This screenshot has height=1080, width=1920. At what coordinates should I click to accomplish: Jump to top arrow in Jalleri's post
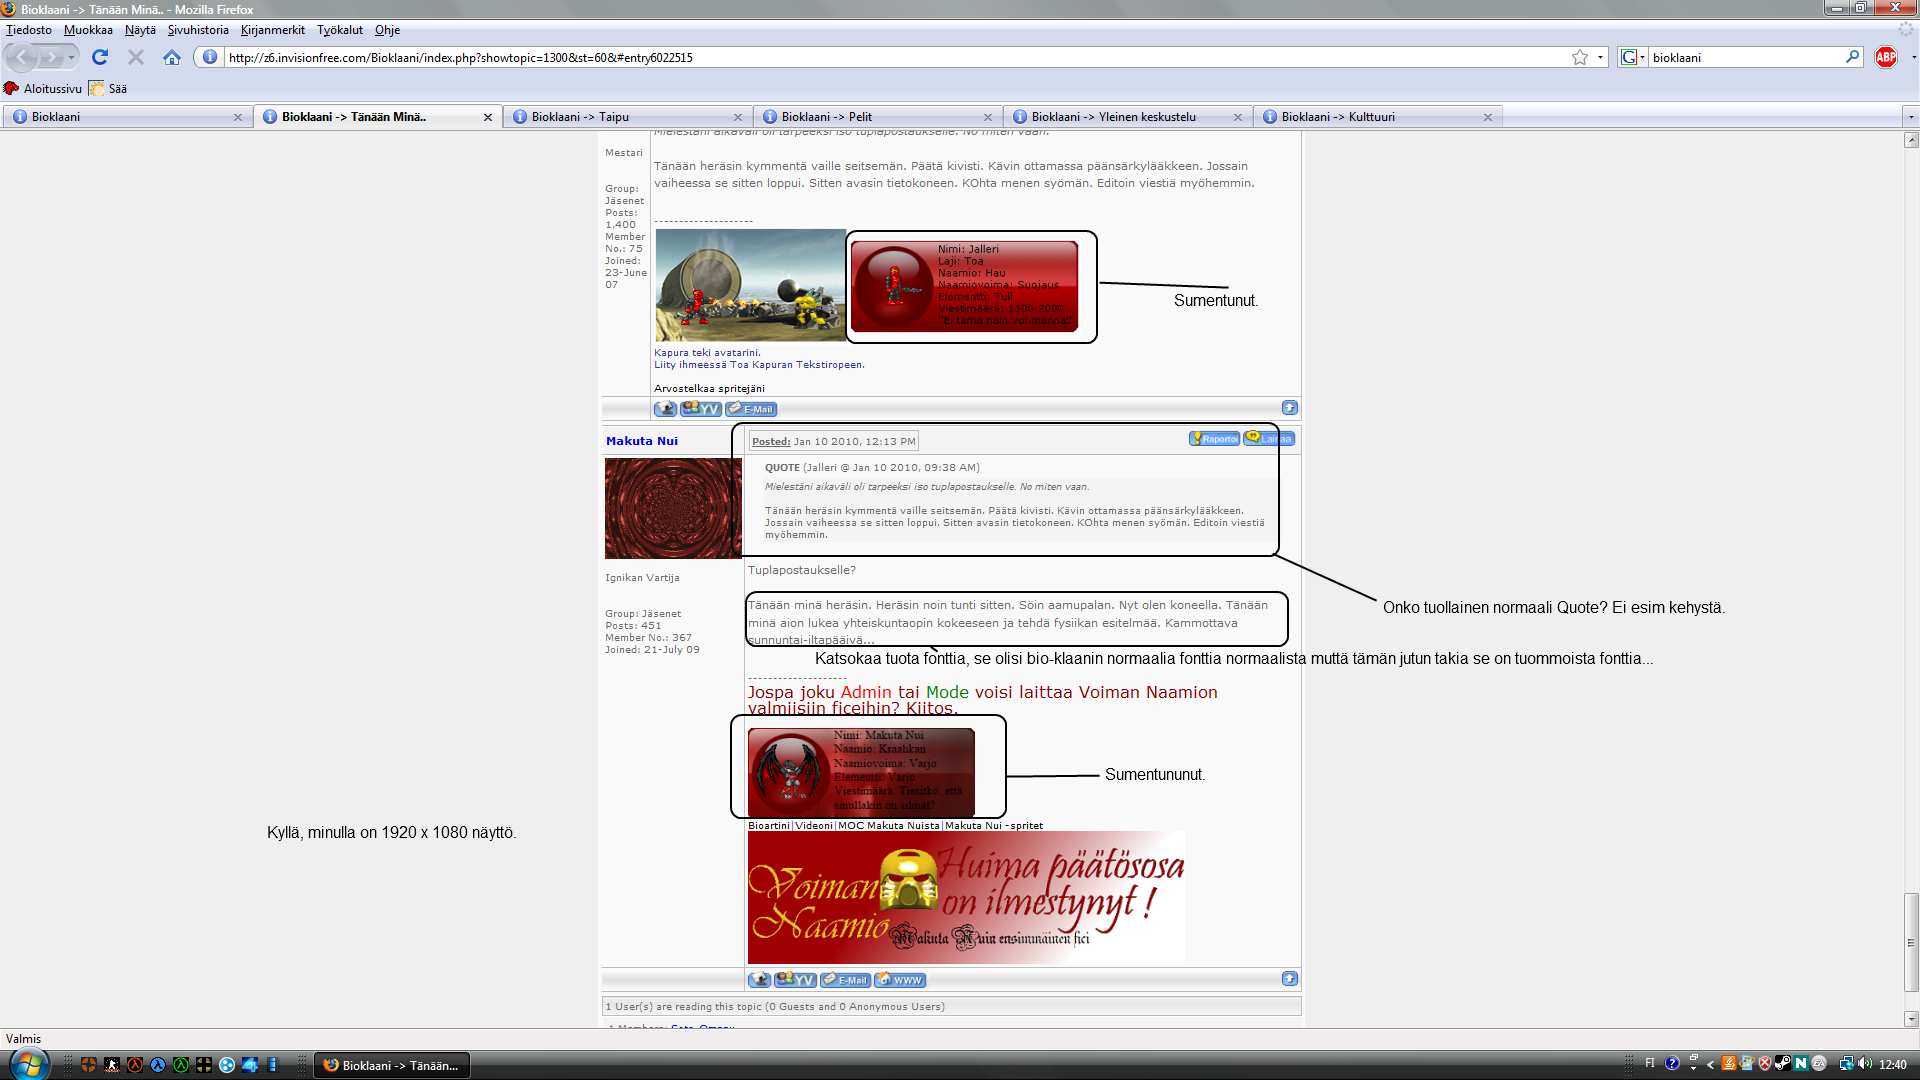[1289, 408]
